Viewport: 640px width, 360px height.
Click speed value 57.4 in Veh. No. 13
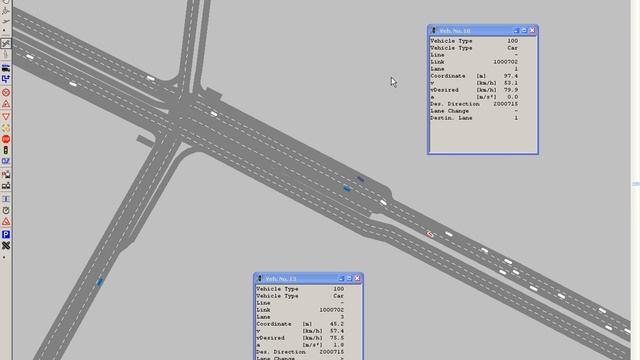point(337,331)
